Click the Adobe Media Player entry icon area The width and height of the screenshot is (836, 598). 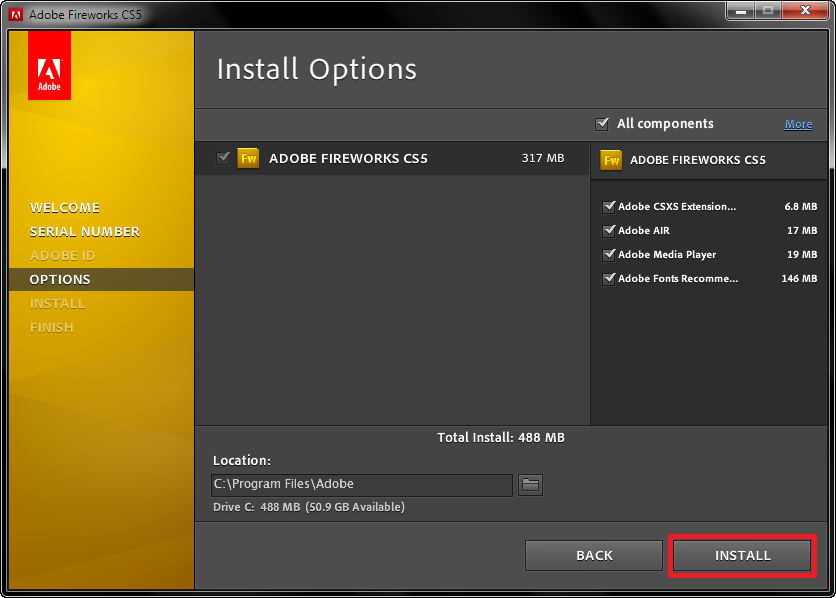[x=668, y=255]
